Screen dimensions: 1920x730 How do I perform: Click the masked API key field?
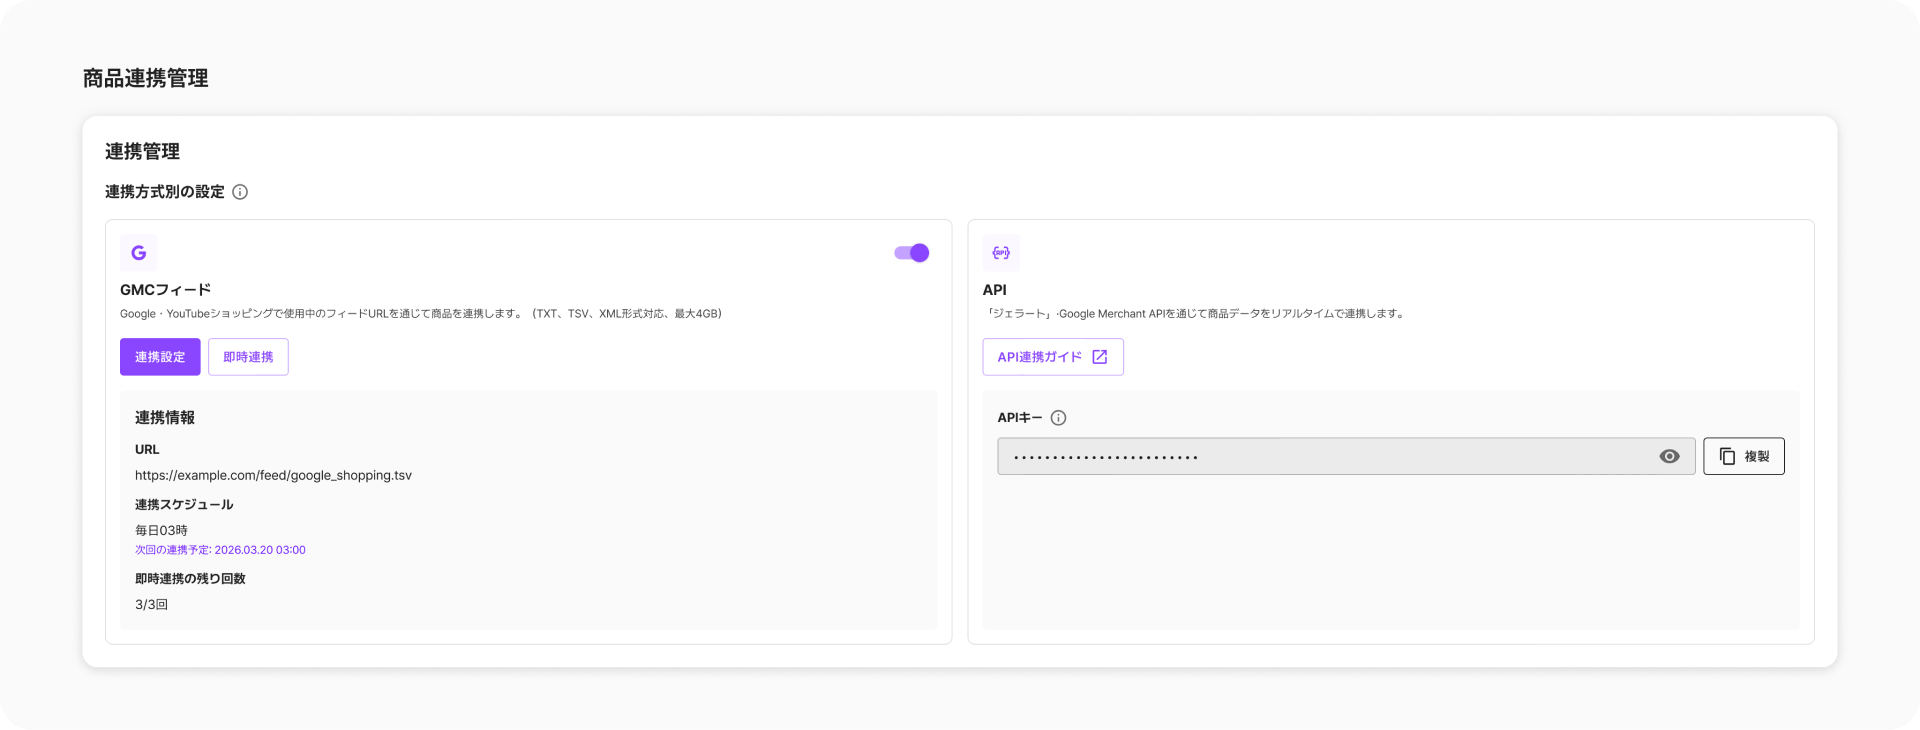click(x=1320, y=456)
